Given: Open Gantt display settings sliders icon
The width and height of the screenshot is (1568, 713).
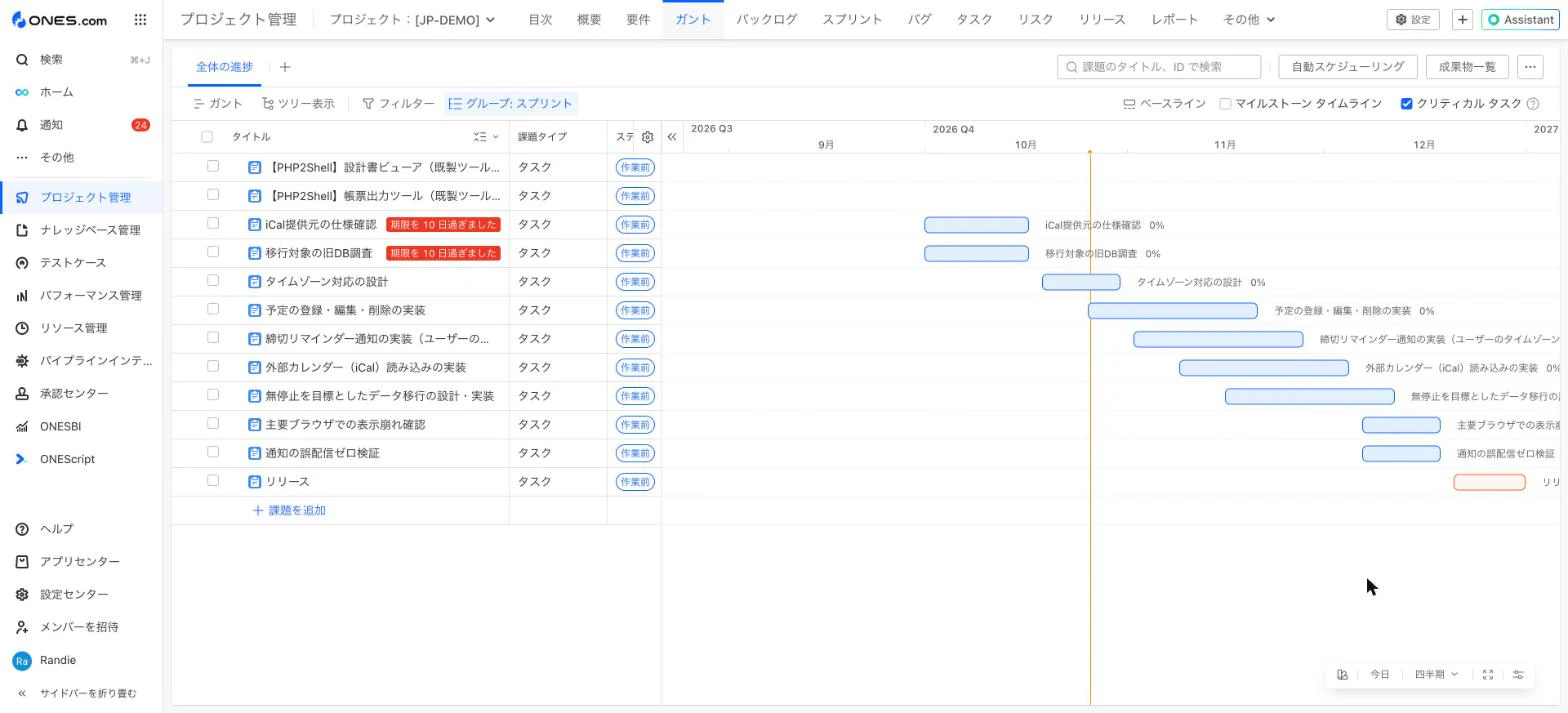Looking at the screenshot, I should point(1518,675).
